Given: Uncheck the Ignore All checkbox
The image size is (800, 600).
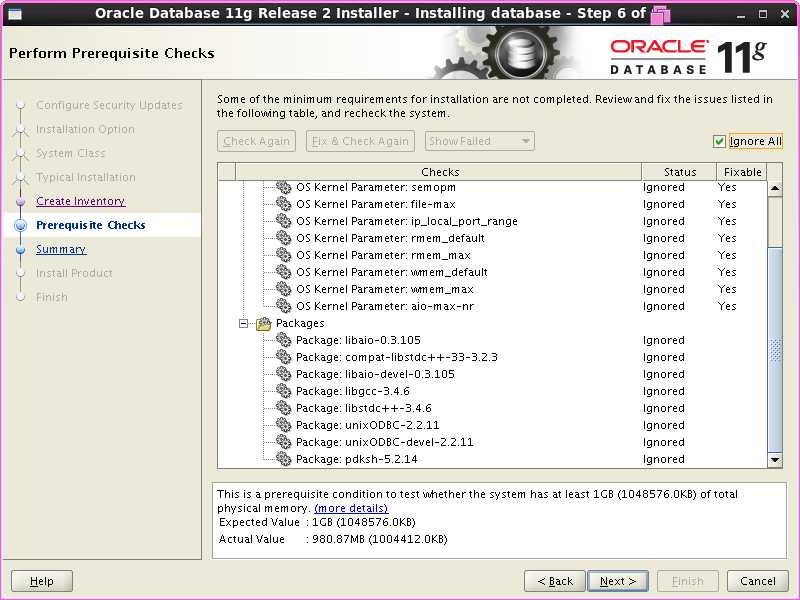Looking at the screenshot, I should 719,141.
